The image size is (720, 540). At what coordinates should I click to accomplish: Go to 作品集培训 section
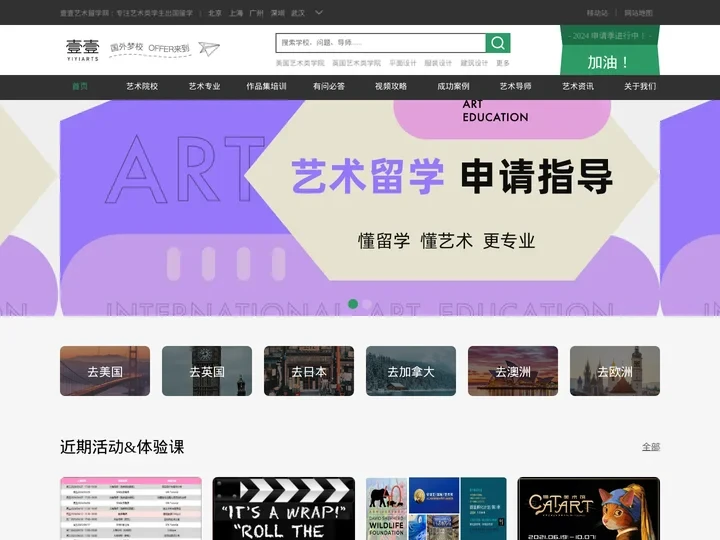click(x=266, y=86)
